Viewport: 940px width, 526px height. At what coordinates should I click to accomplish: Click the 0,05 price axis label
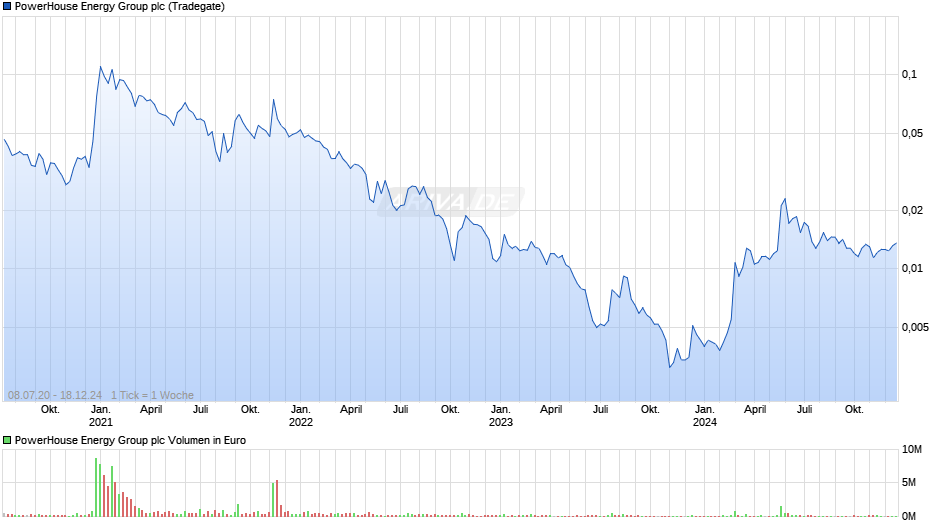click(x=912, y=133)
